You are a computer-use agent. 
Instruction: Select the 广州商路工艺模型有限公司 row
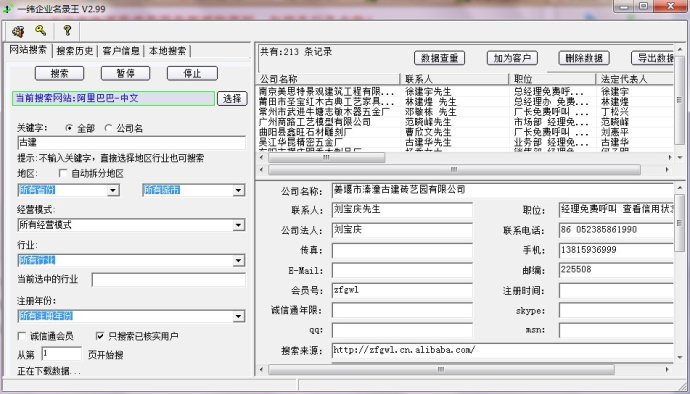point(465,122)
